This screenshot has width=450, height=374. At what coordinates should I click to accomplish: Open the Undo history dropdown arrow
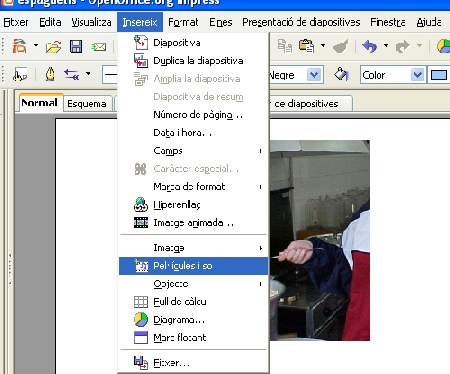click(x=386, y=45)
